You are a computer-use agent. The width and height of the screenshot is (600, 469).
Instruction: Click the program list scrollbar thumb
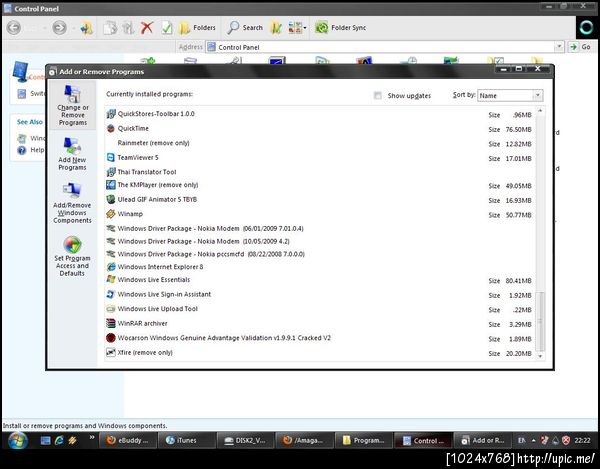540,321
